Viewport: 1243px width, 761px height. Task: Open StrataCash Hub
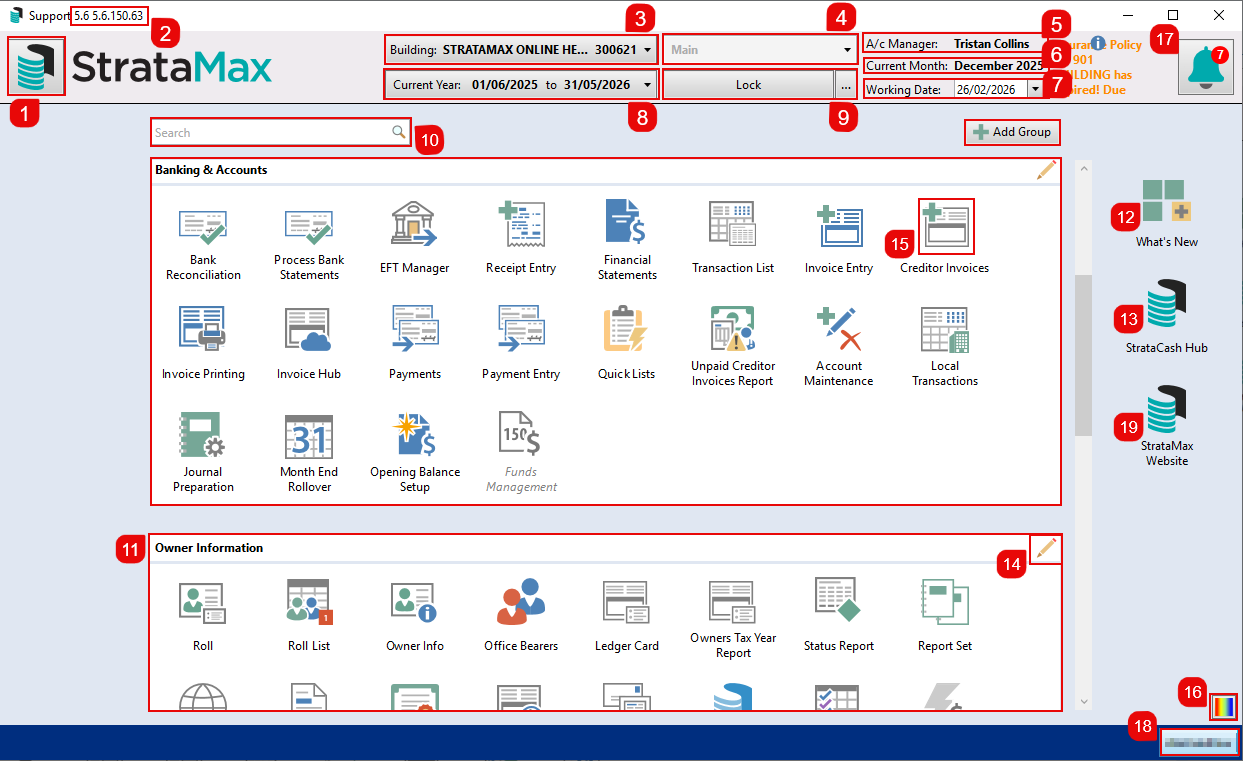(x=1167, y=317)
